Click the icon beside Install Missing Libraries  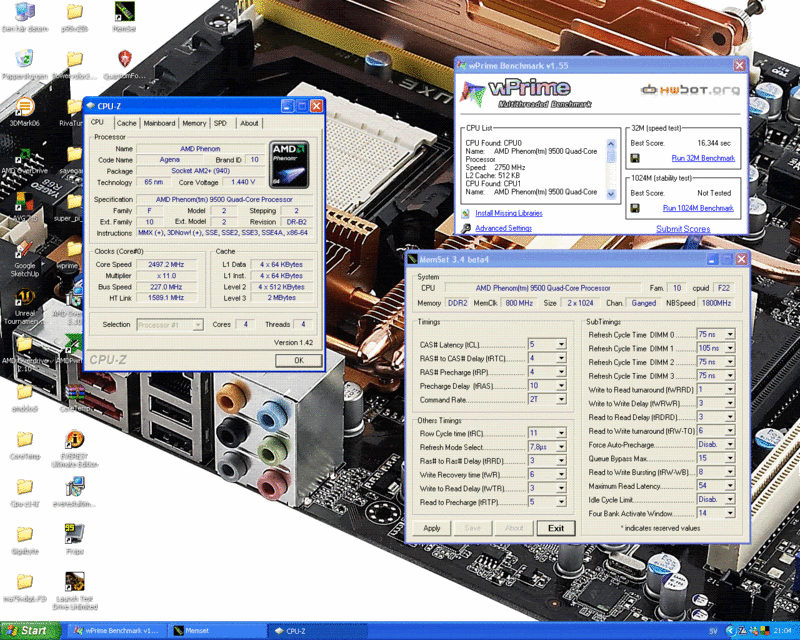(x=465, y=213)
